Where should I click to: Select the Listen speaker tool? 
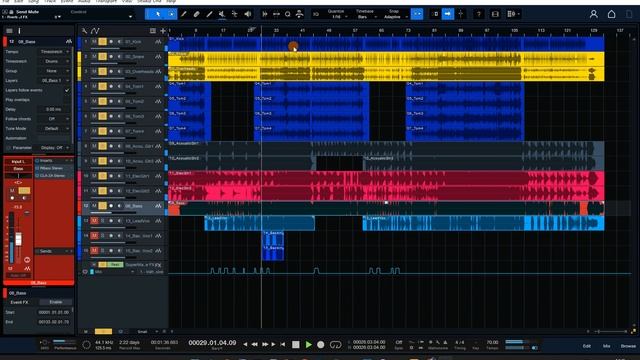click(248, 14)
